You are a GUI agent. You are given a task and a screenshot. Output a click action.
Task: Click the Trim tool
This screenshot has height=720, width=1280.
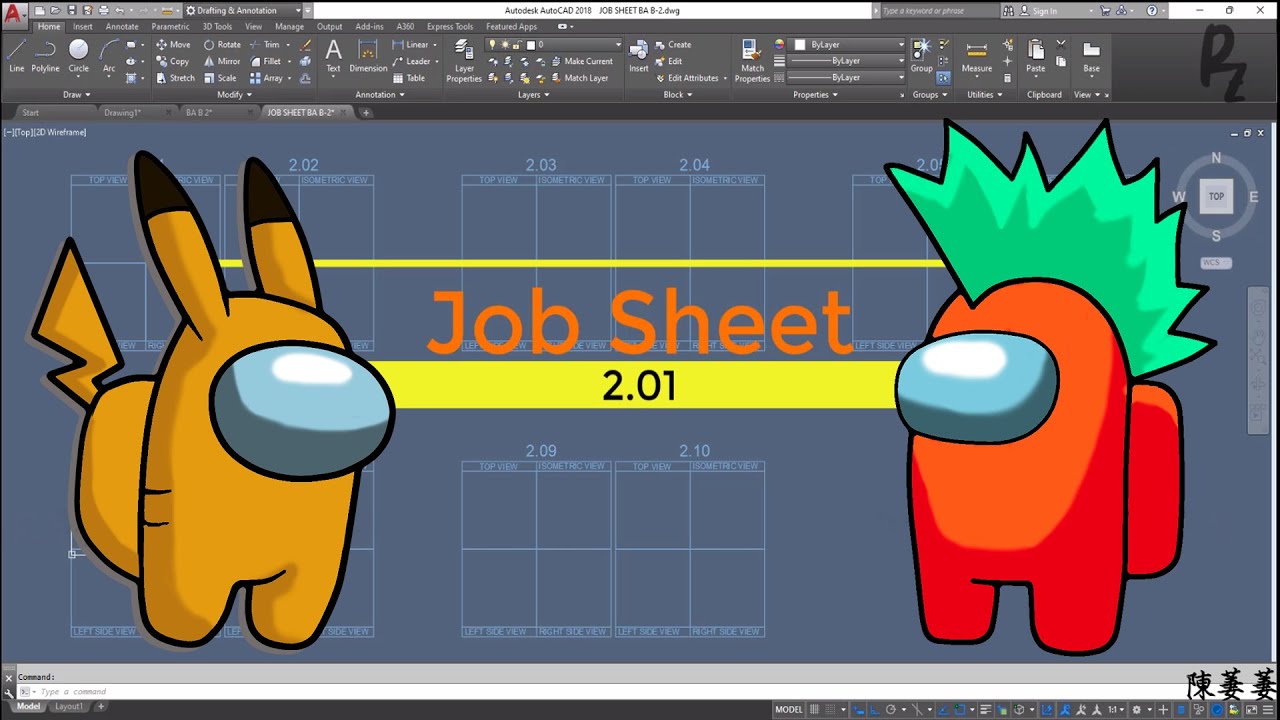coord(265,45)
